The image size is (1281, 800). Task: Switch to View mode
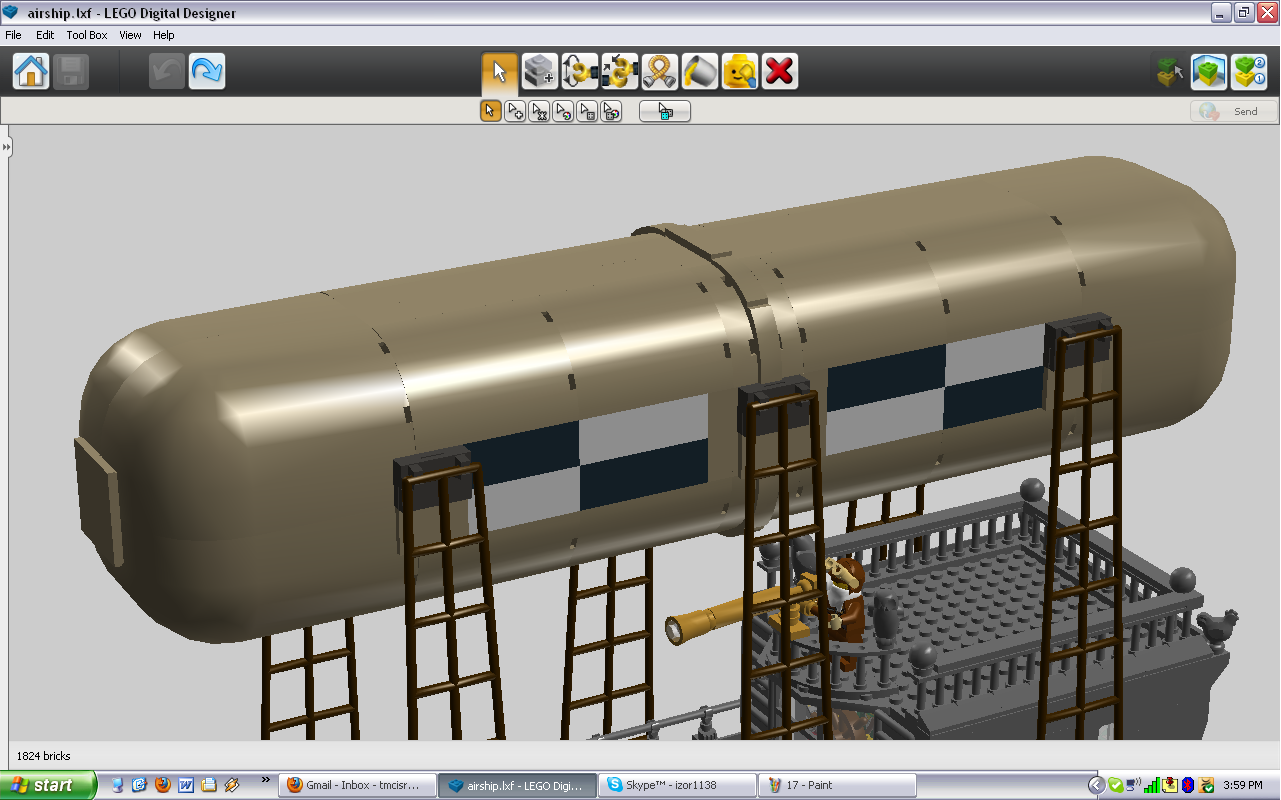1209,72
